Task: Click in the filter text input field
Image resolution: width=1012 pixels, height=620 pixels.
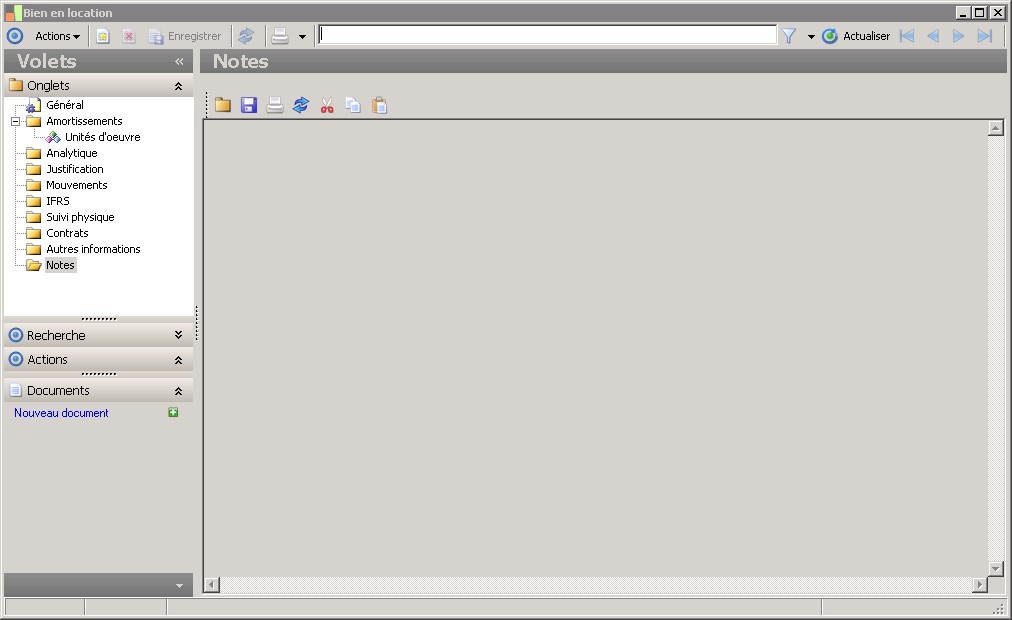Action: click(x=547, y=35)
